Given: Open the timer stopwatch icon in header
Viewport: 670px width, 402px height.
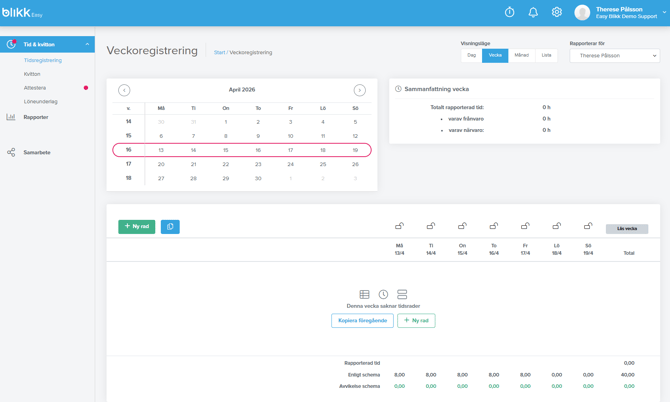Looking at the screenshot, I should [509, 13].
